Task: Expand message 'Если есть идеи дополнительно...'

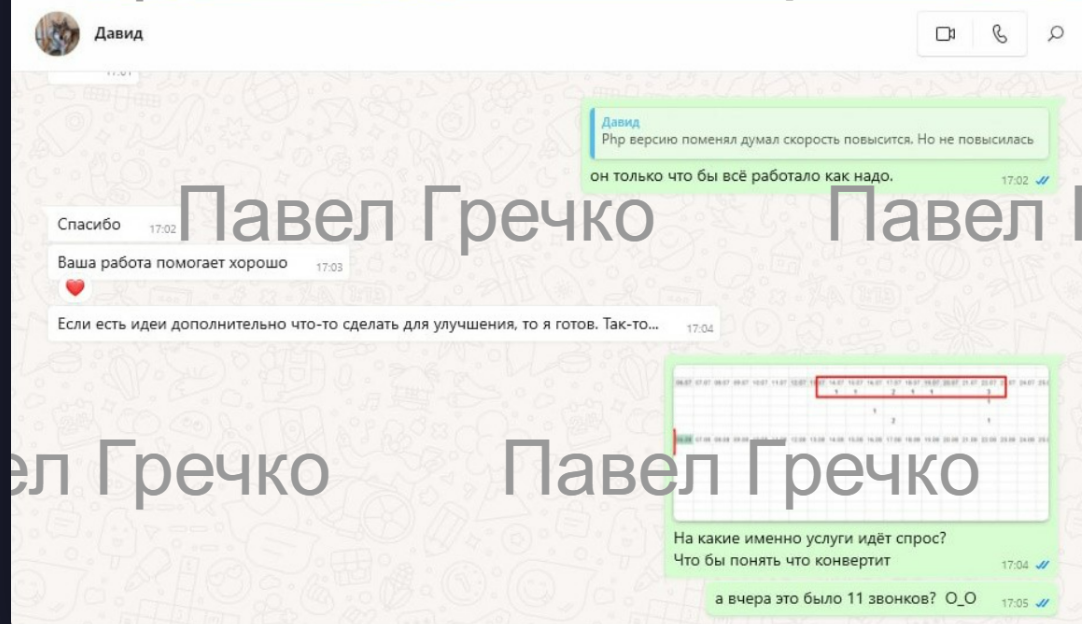Action: 384,324
